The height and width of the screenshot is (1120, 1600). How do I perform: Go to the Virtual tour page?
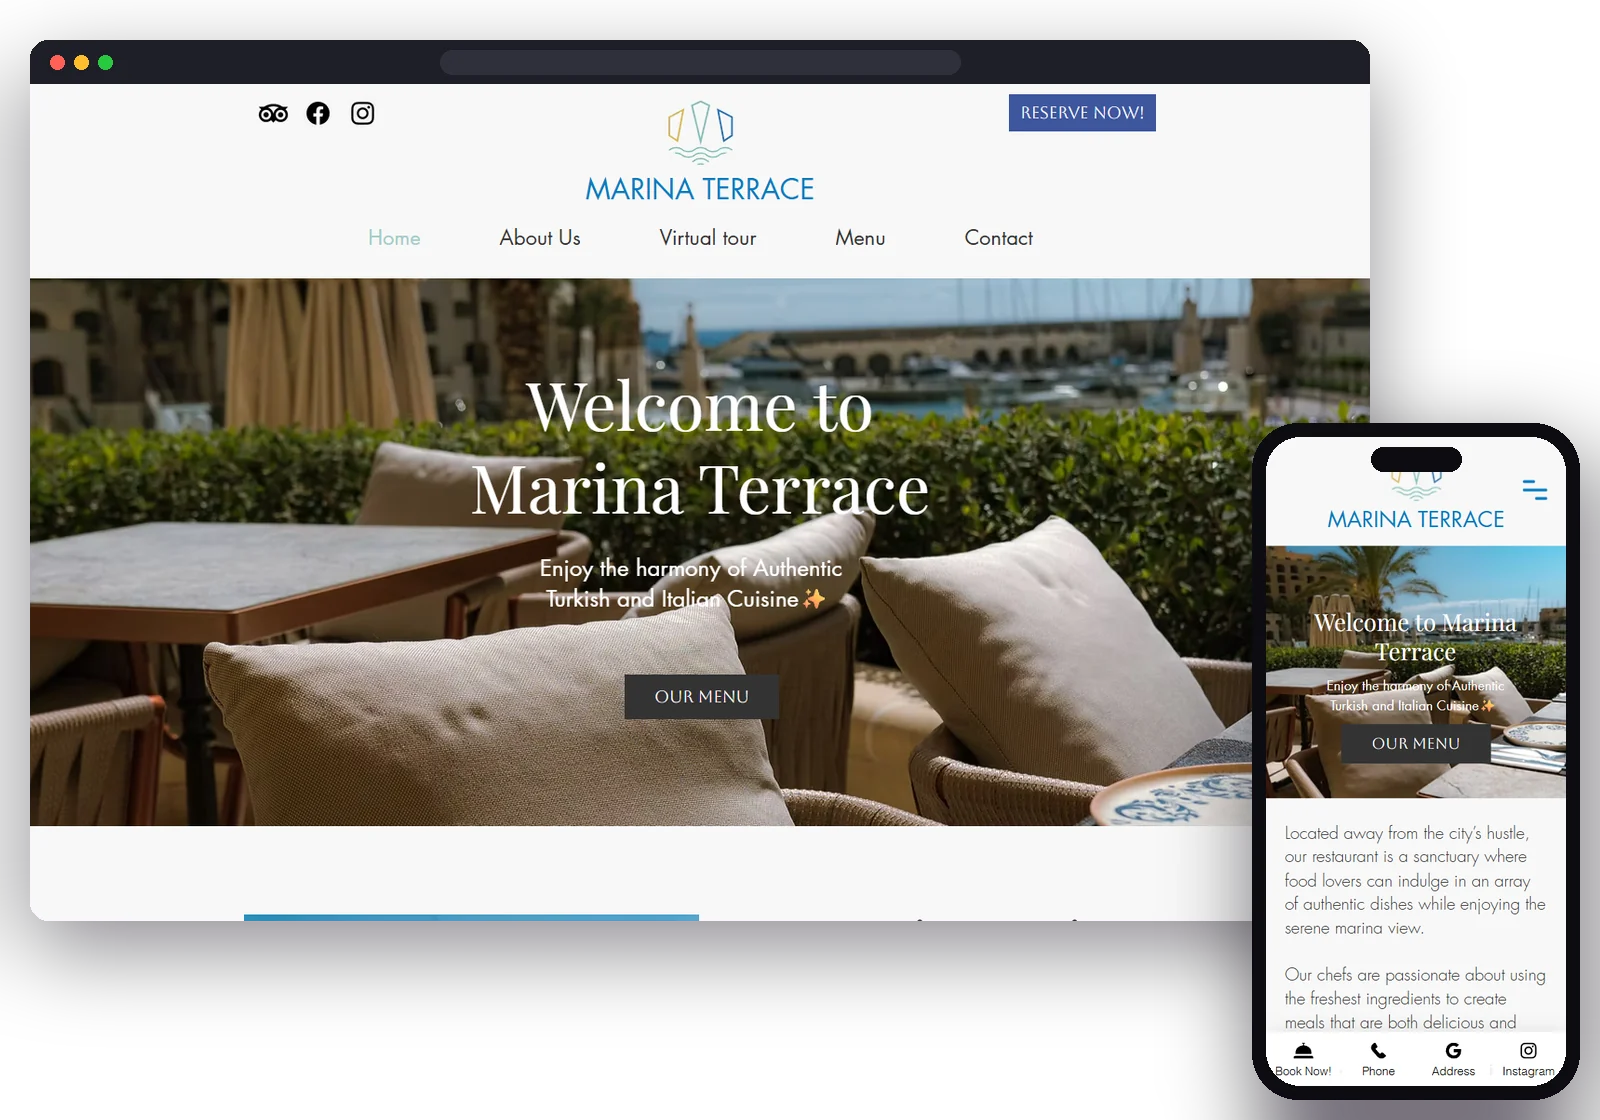tap(708, 238)
